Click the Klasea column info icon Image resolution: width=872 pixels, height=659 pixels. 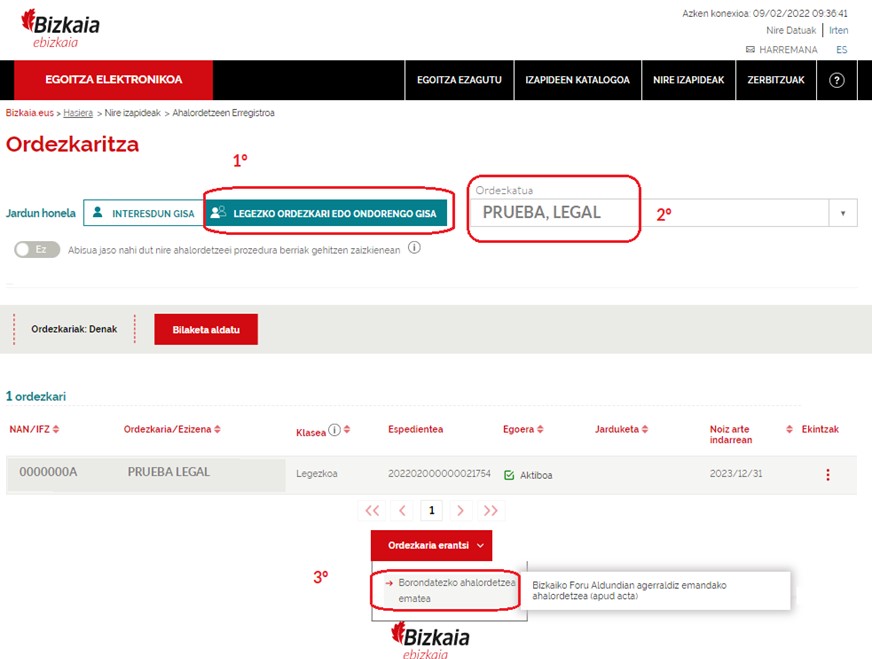coord(334,430)
